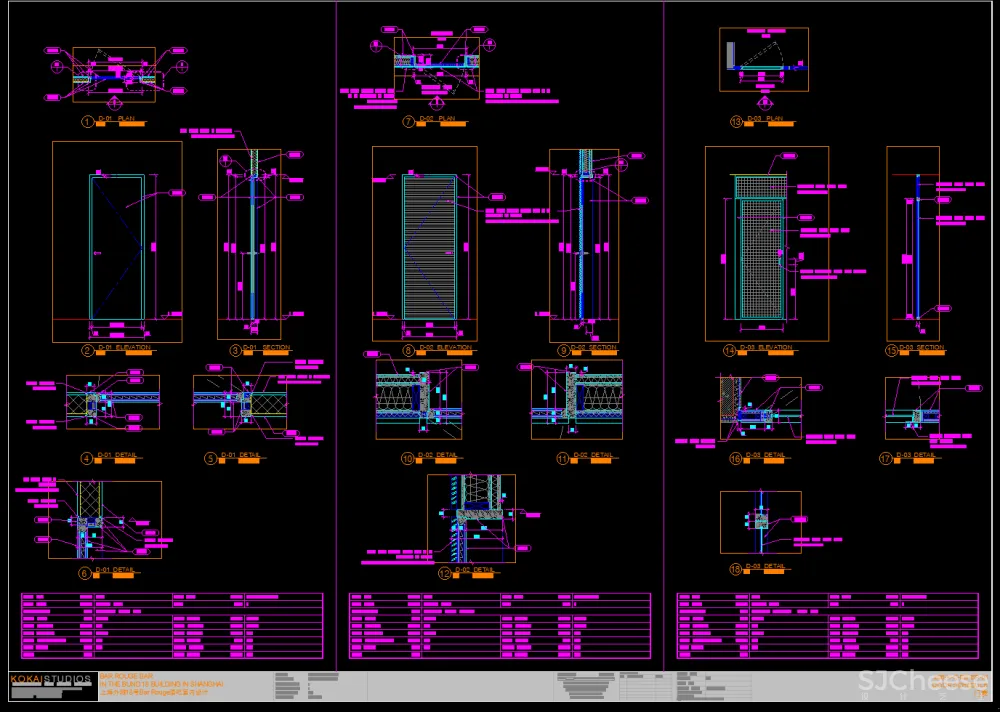Click the KOKAI STUDIOS logo
The image size is (1000, 712).
(x=50, y=680)
